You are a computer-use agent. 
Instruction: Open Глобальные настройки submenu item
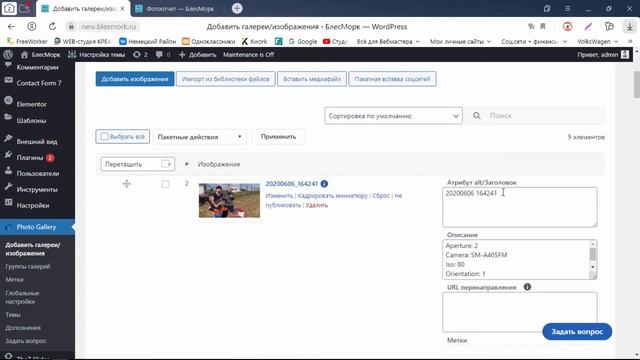(x=22, y=297)
